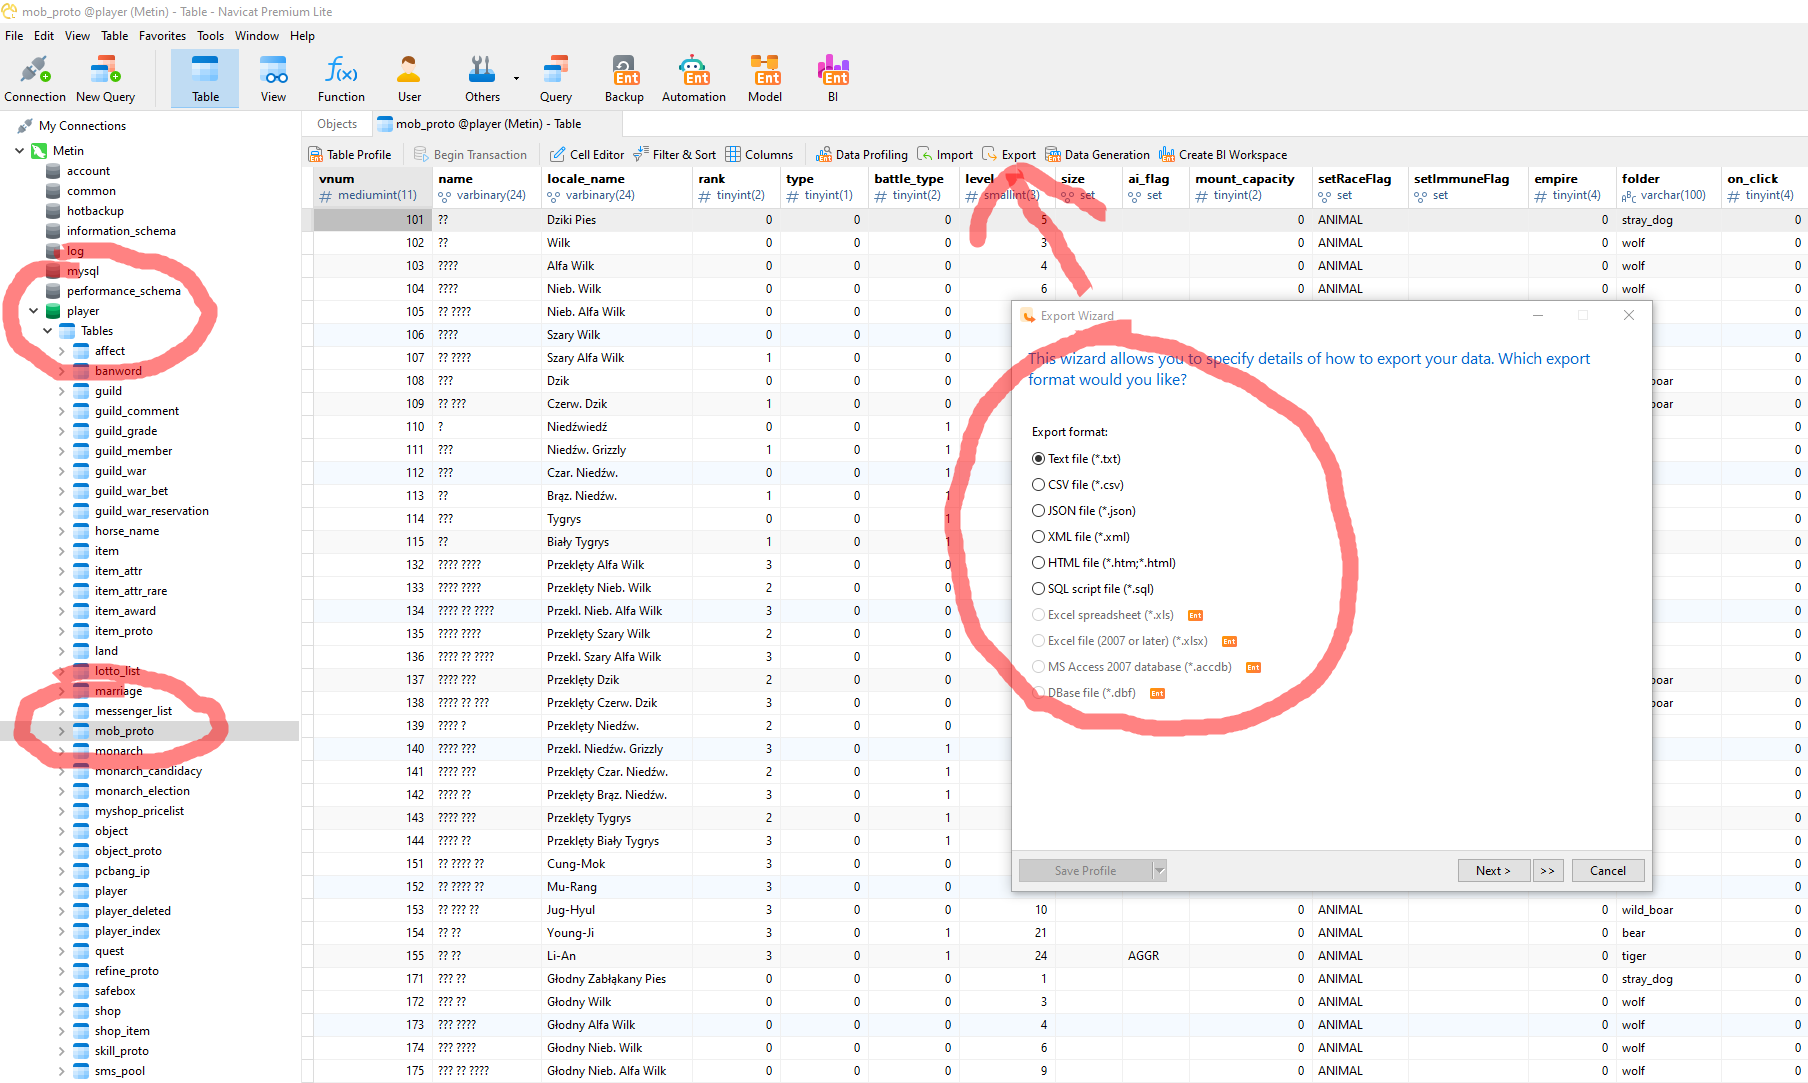This screenshot has height=1083, width=1808.
Task: Expand the guild table node
Action: pos(61,391)
